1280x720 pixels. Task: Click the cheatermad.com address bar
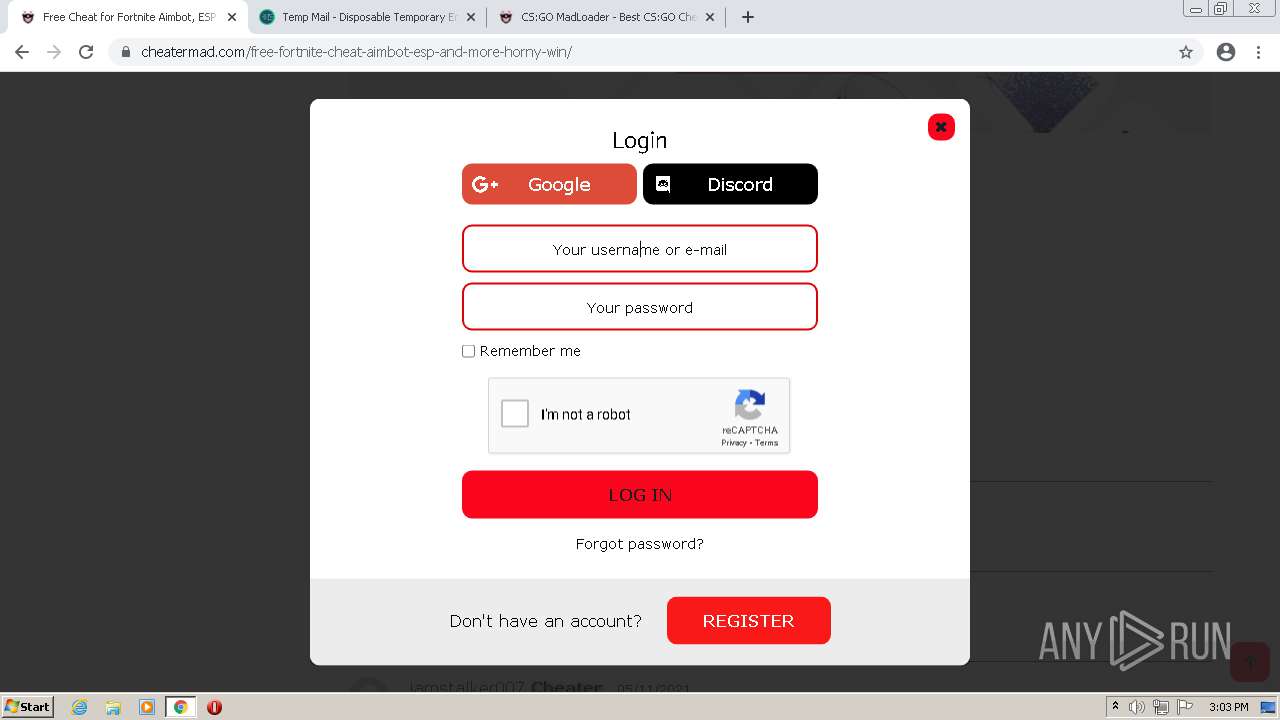(x=640, y=52)
